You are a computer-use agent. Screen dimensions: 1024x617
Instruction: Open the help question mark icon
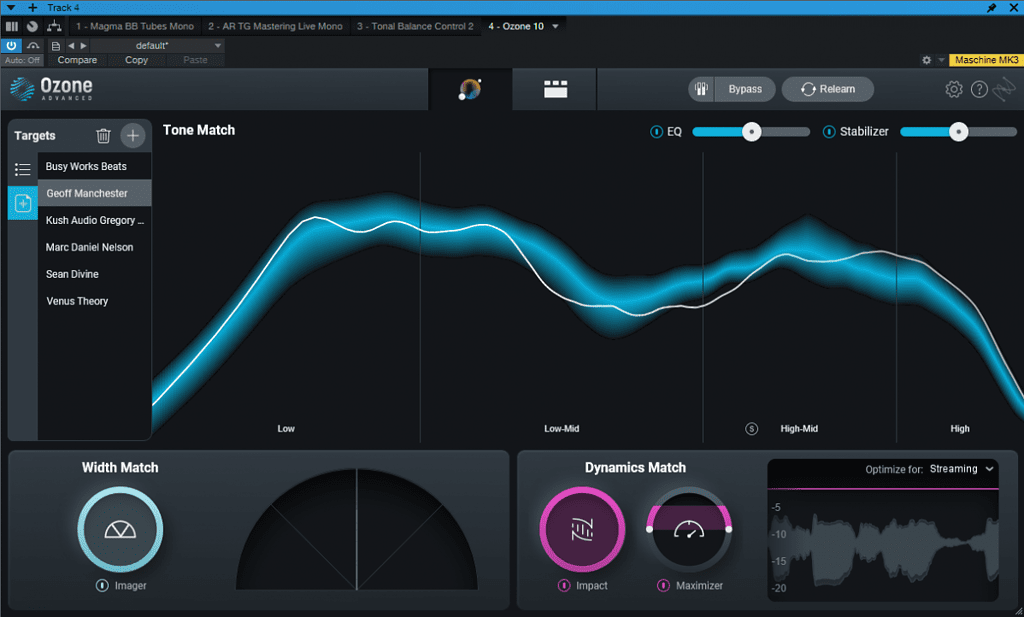click(980, 90)
